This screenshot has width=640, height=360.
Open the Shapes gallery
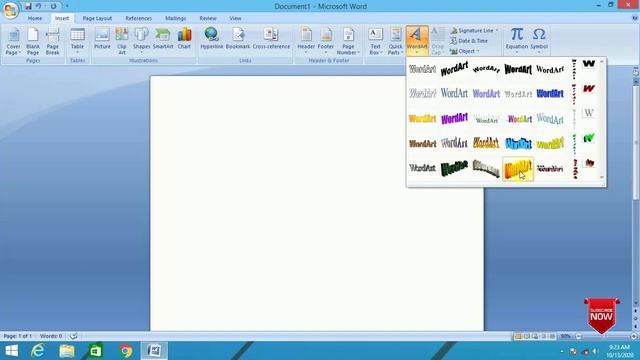point(142,40)
